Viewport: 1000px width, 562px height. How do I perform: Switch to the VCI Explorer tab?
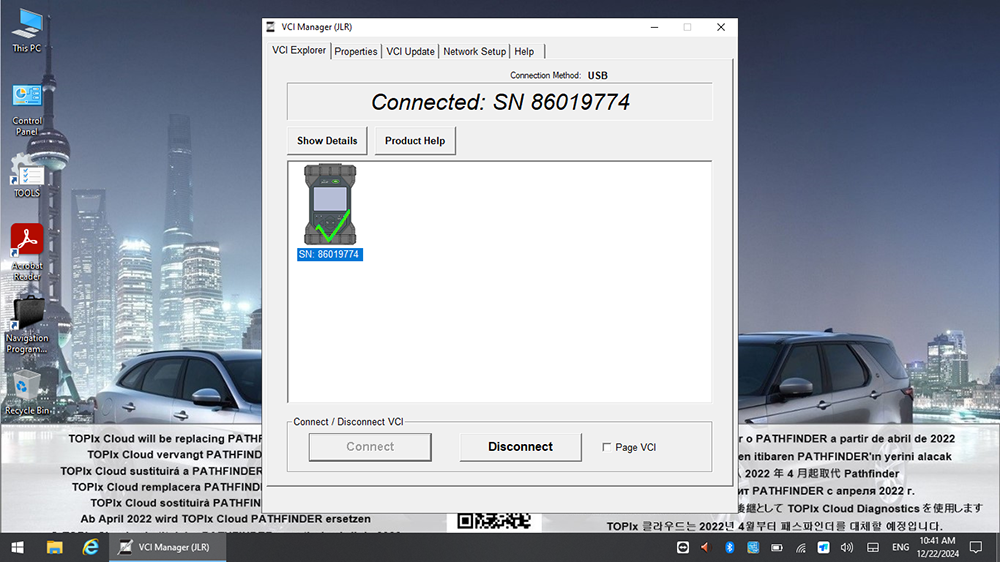point(298,50)
